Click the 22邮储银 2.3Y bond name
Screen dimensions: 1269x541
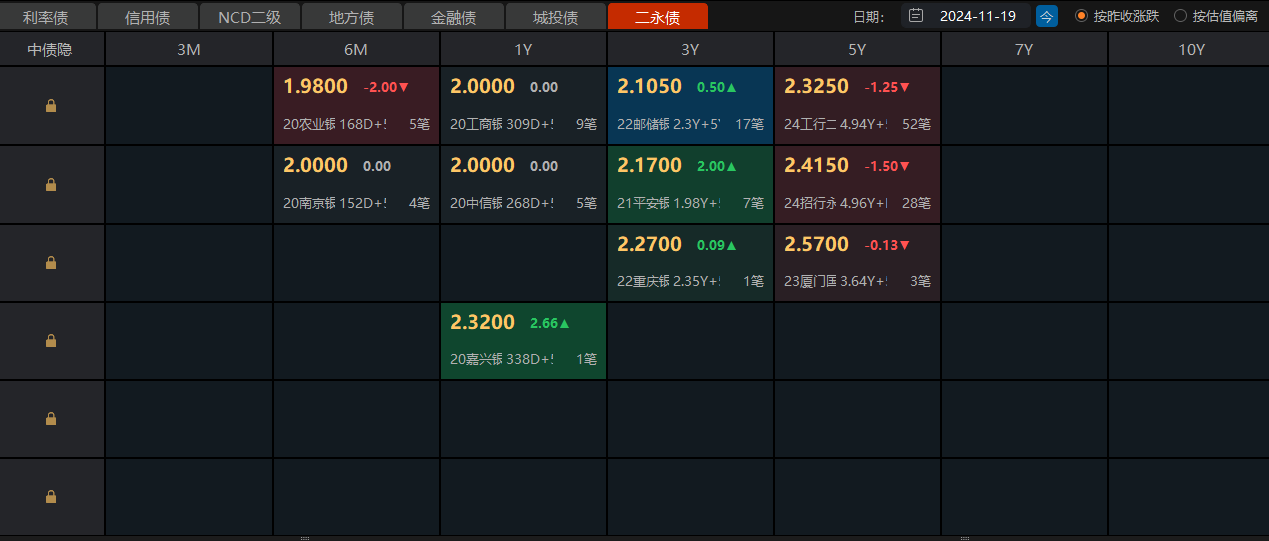669,125
